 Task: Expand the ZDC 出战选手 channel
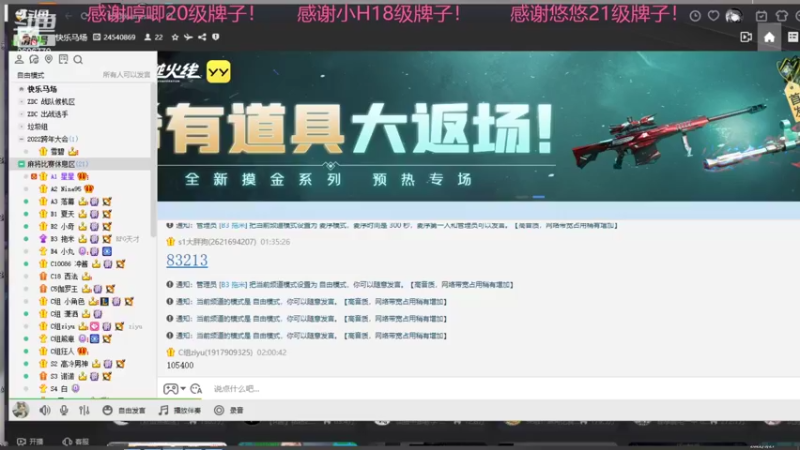(21, 114)
